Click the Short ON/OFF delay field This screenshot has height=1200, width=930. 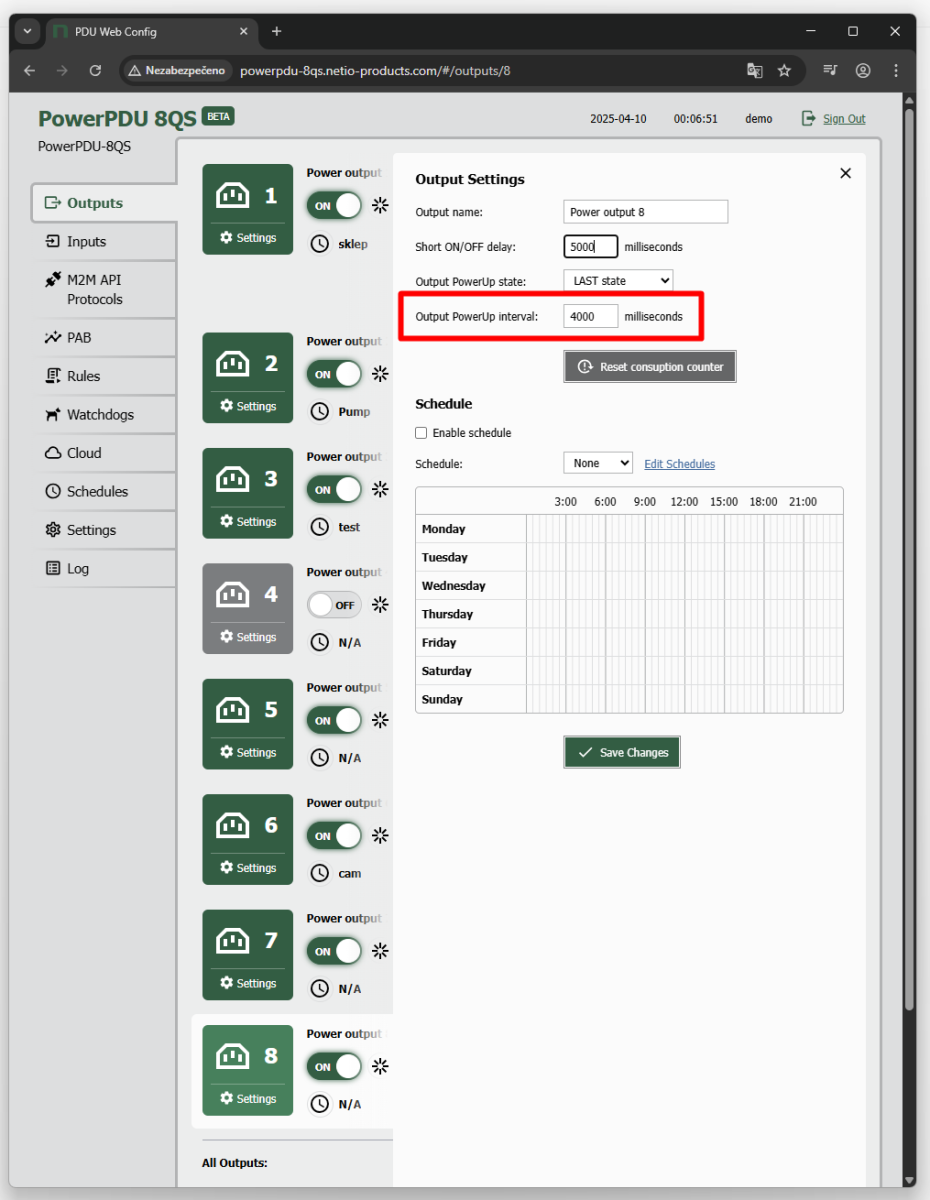point(591,246)
